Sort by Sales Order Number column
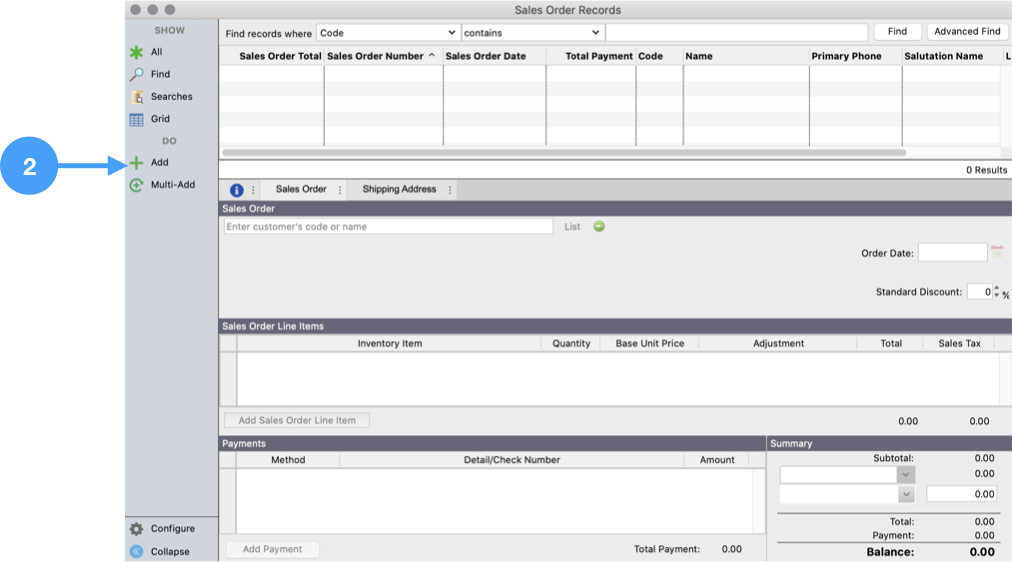This screenshot has width=1012, height=562. pyautogui.click(x=381, y=56)
